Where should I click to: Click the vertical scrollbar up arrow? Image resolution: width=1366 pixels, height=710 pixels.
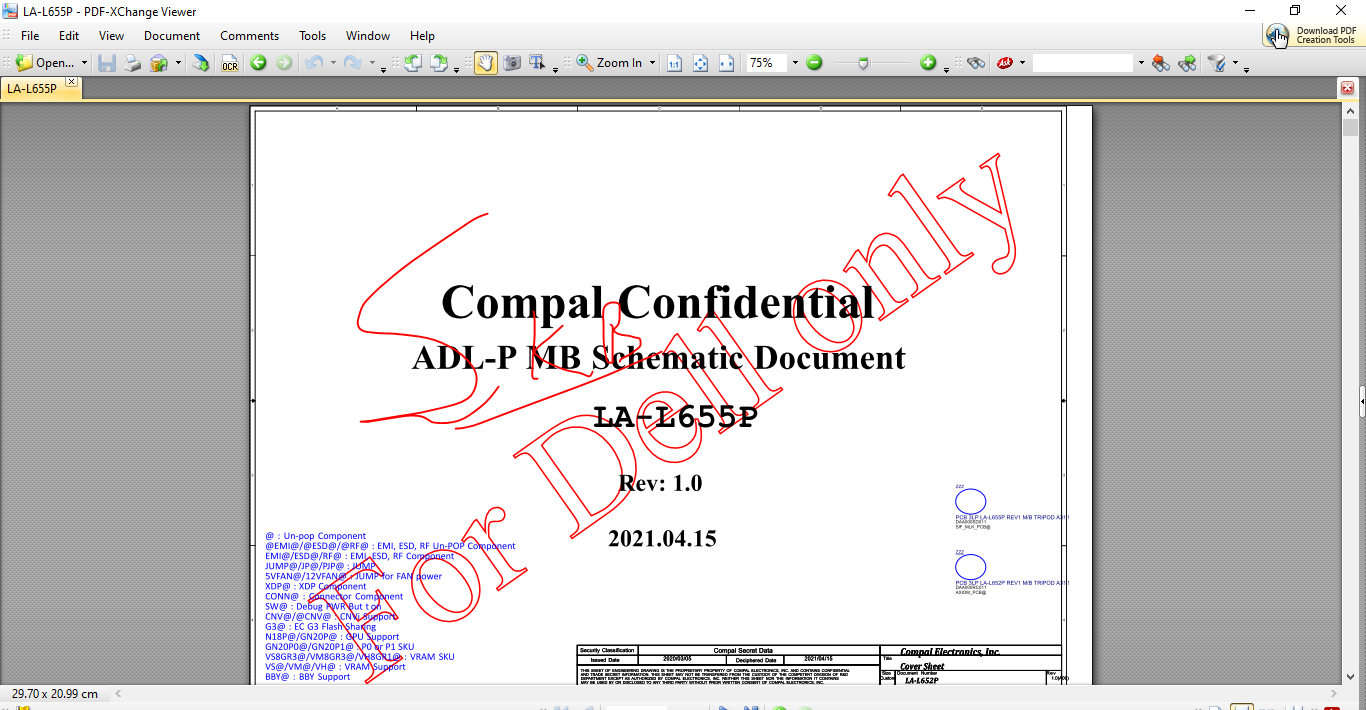(x=1349, y=112)
